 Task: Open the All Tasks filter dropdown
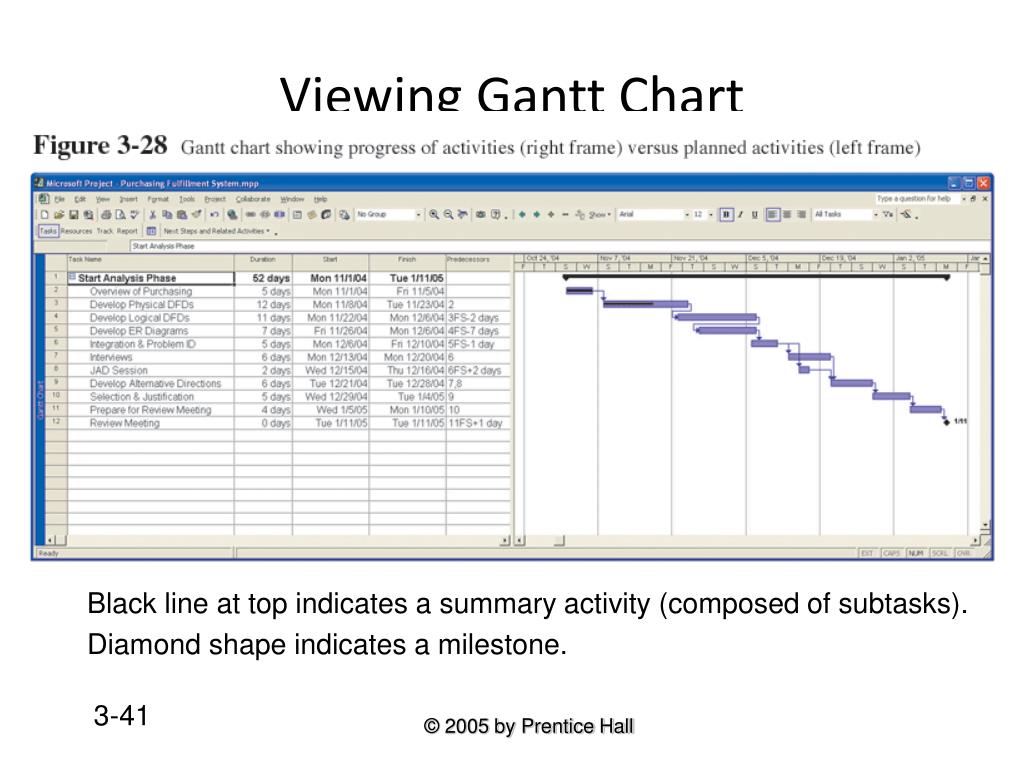tap(876, 214)
